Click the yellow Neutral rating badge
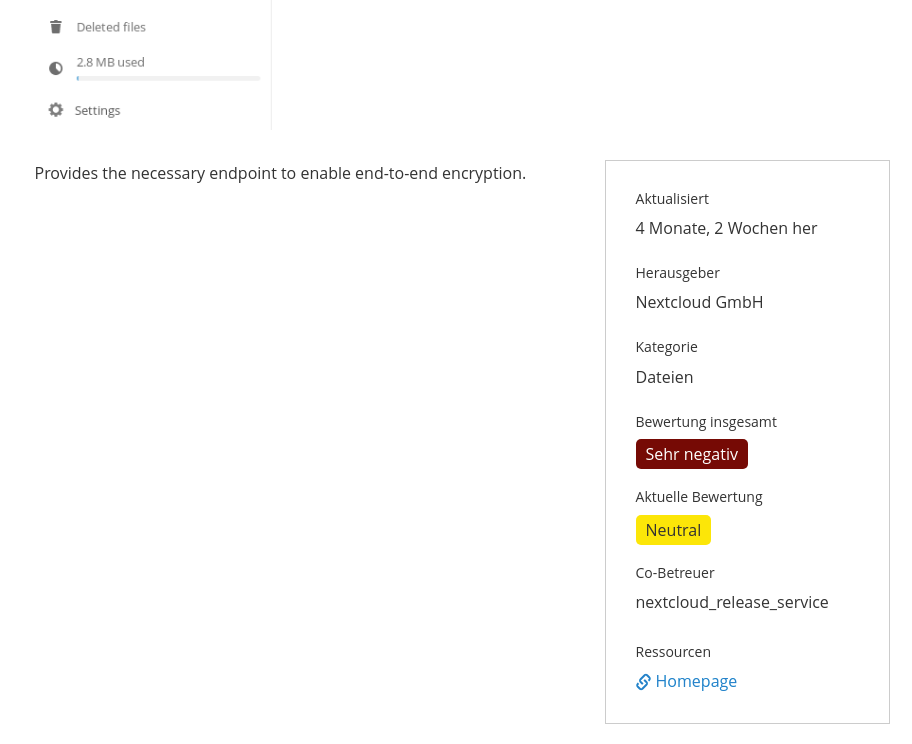This screenshot has height=744, width=912. click(673, 531)
